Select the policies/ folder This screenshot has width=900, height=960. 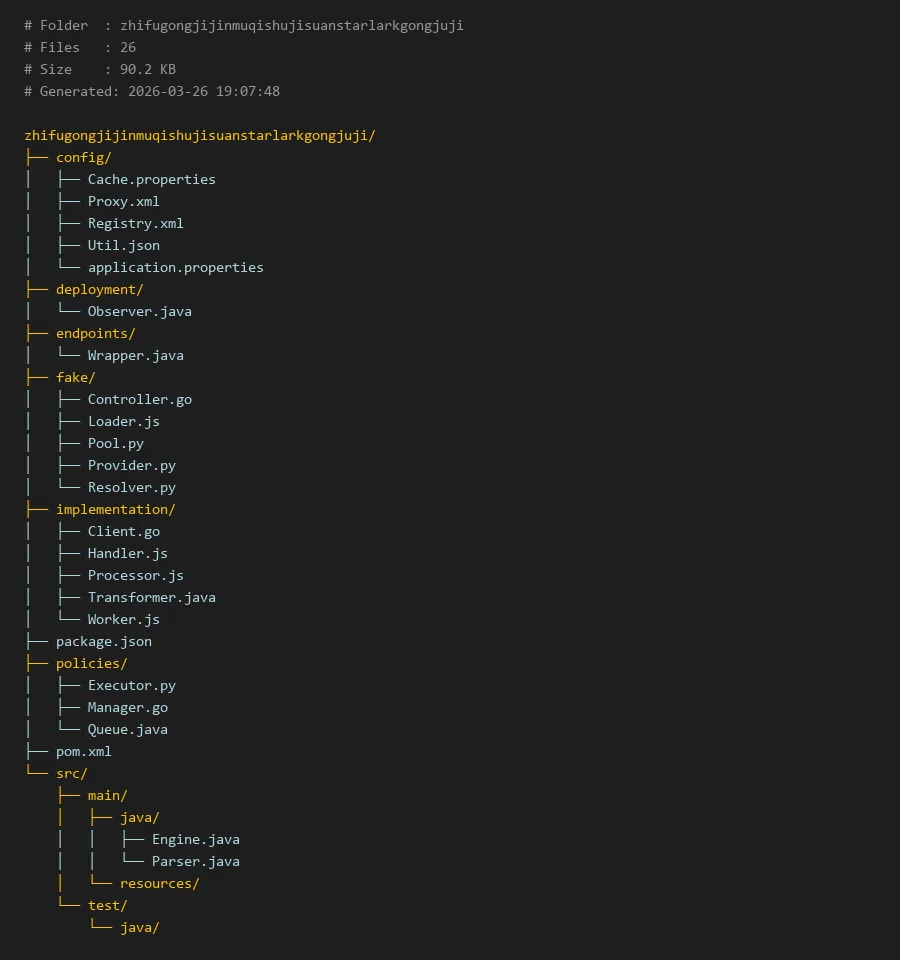point(91,663)
